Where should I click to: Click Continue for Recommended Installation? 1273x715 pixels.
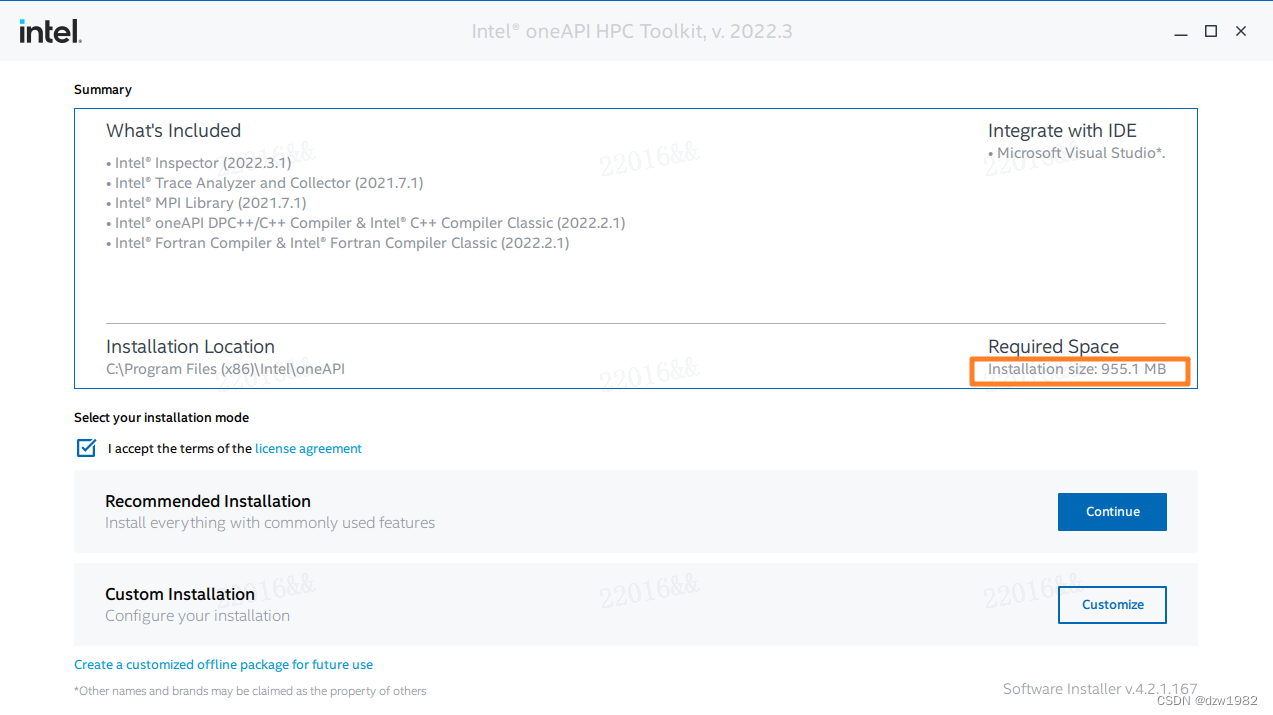[1112, 512]
